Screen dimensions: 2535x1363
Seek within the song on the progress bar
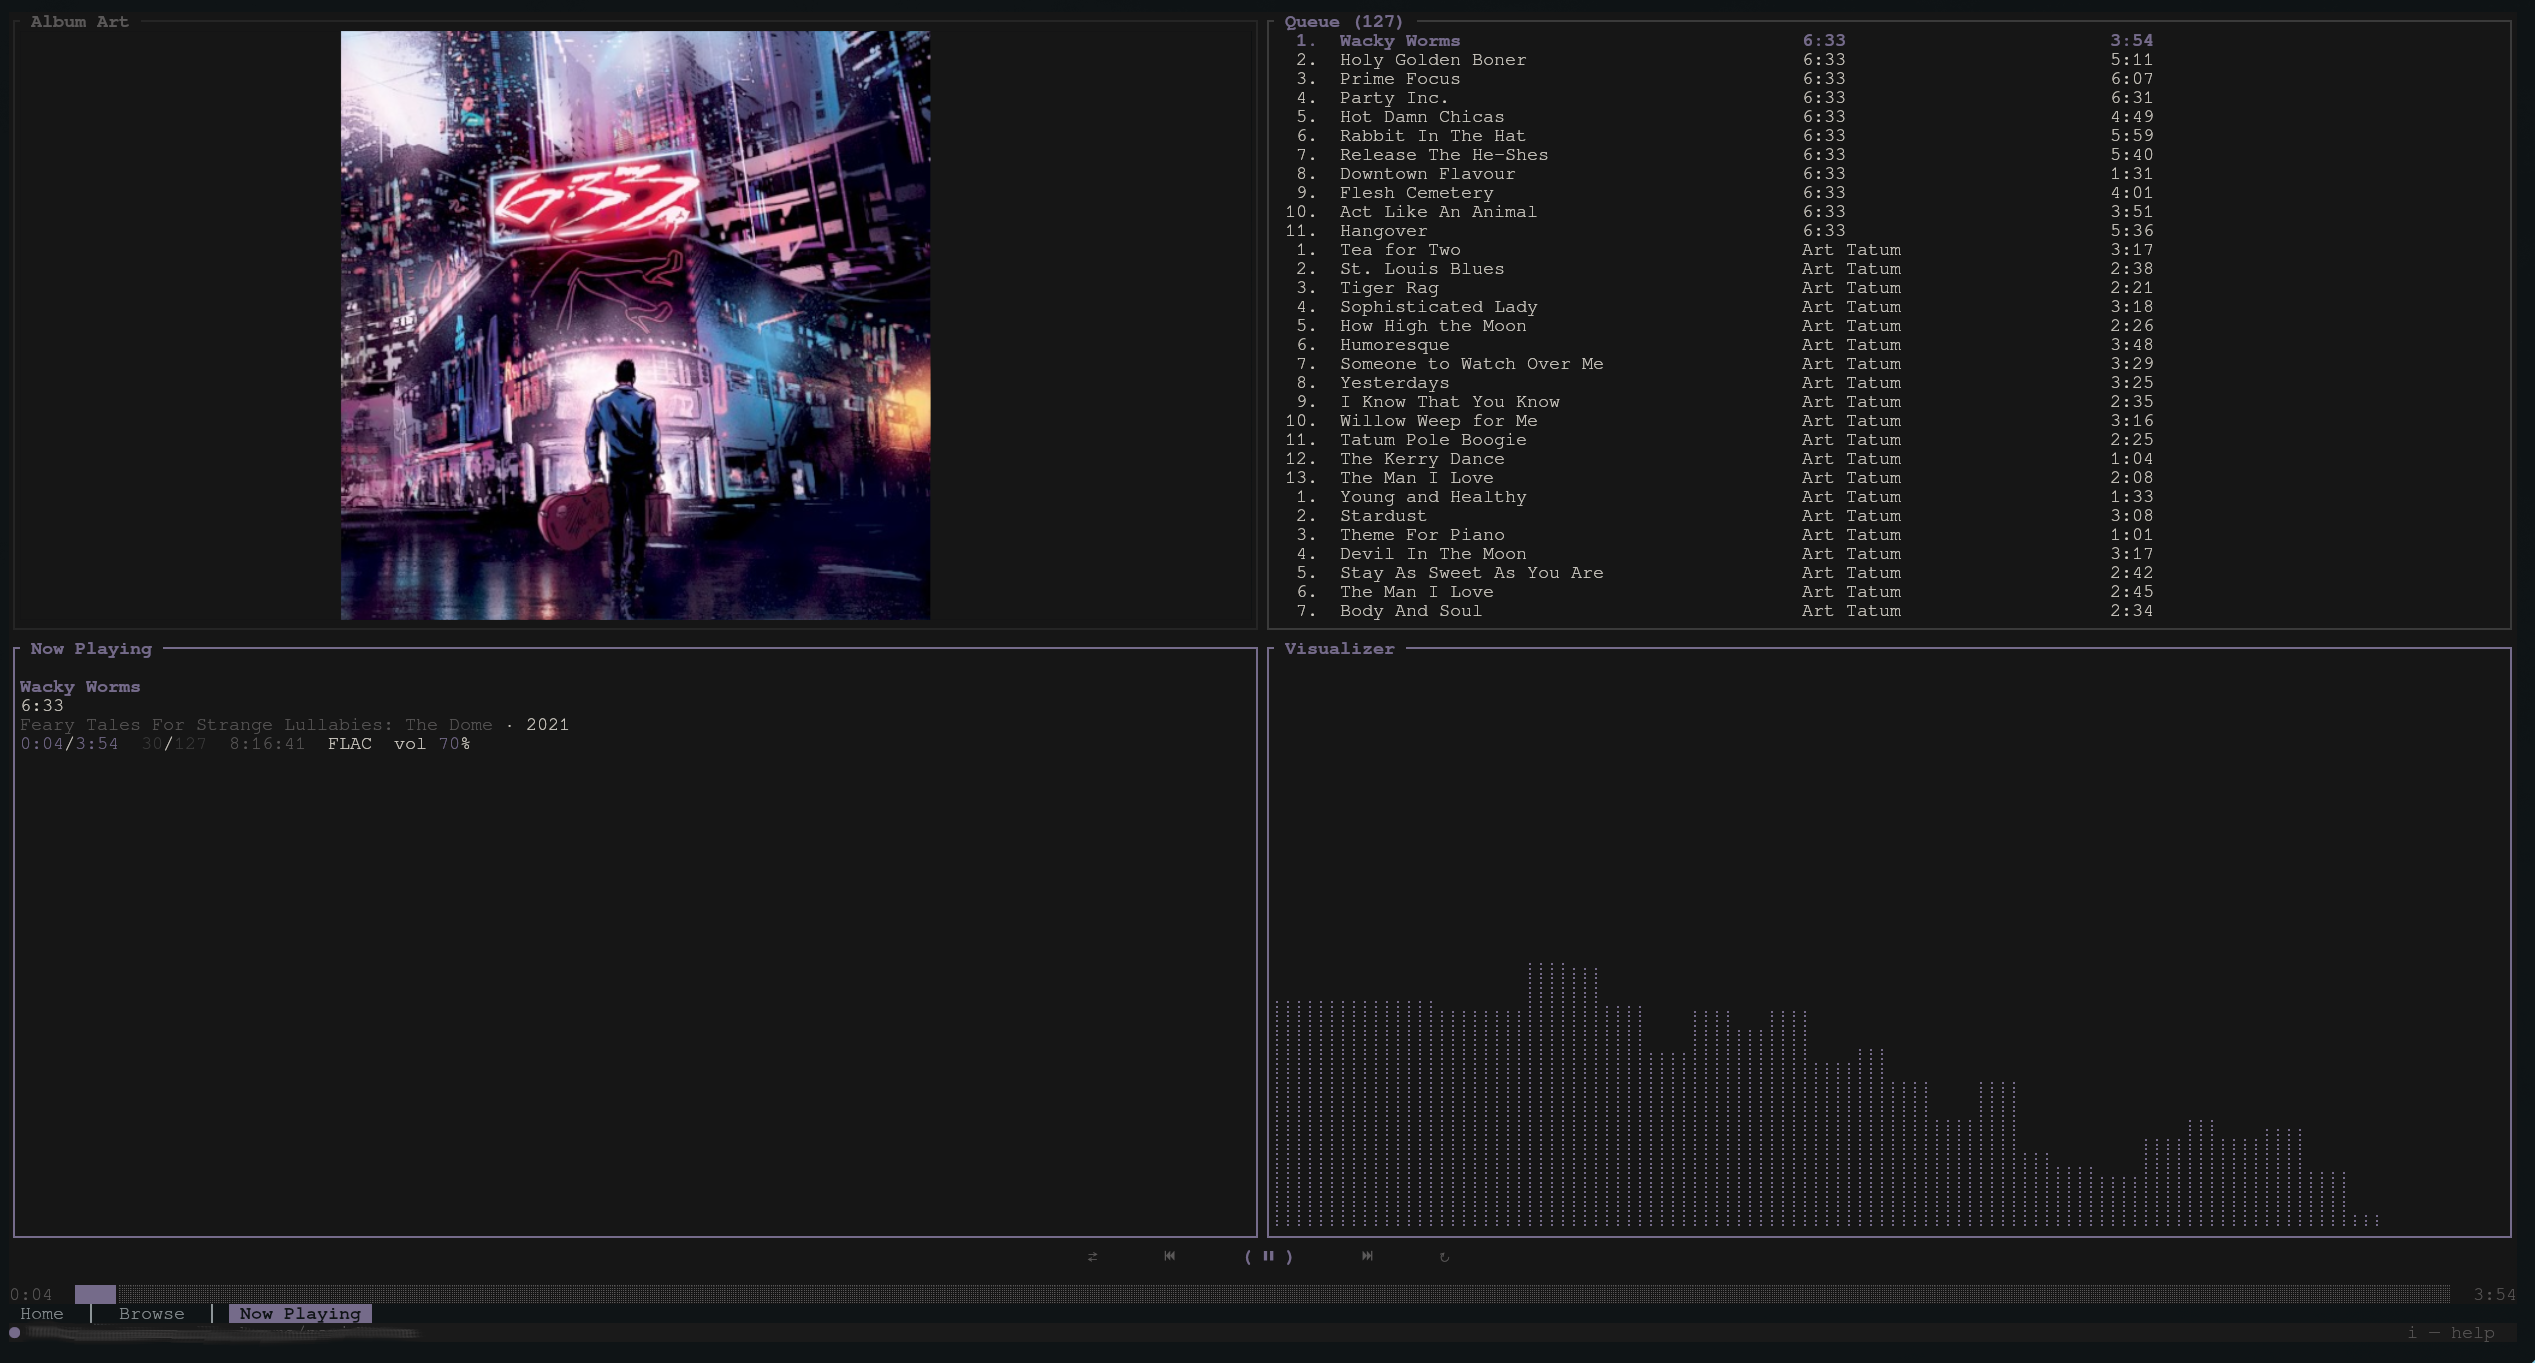tap(1262, 1294)
